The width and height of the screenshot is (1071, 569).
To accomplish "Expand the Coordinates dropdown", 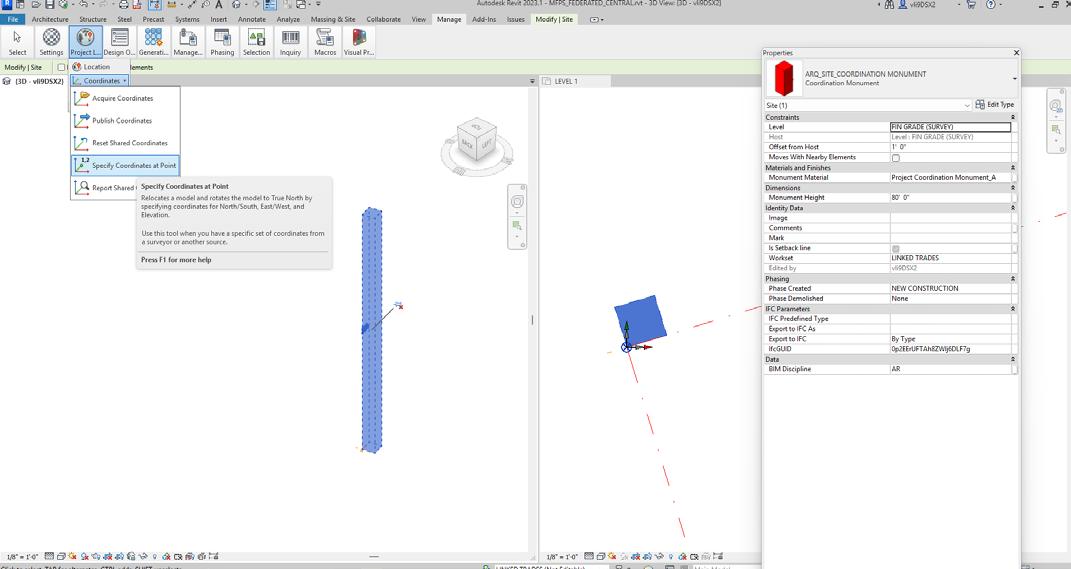I will [100, 81].
